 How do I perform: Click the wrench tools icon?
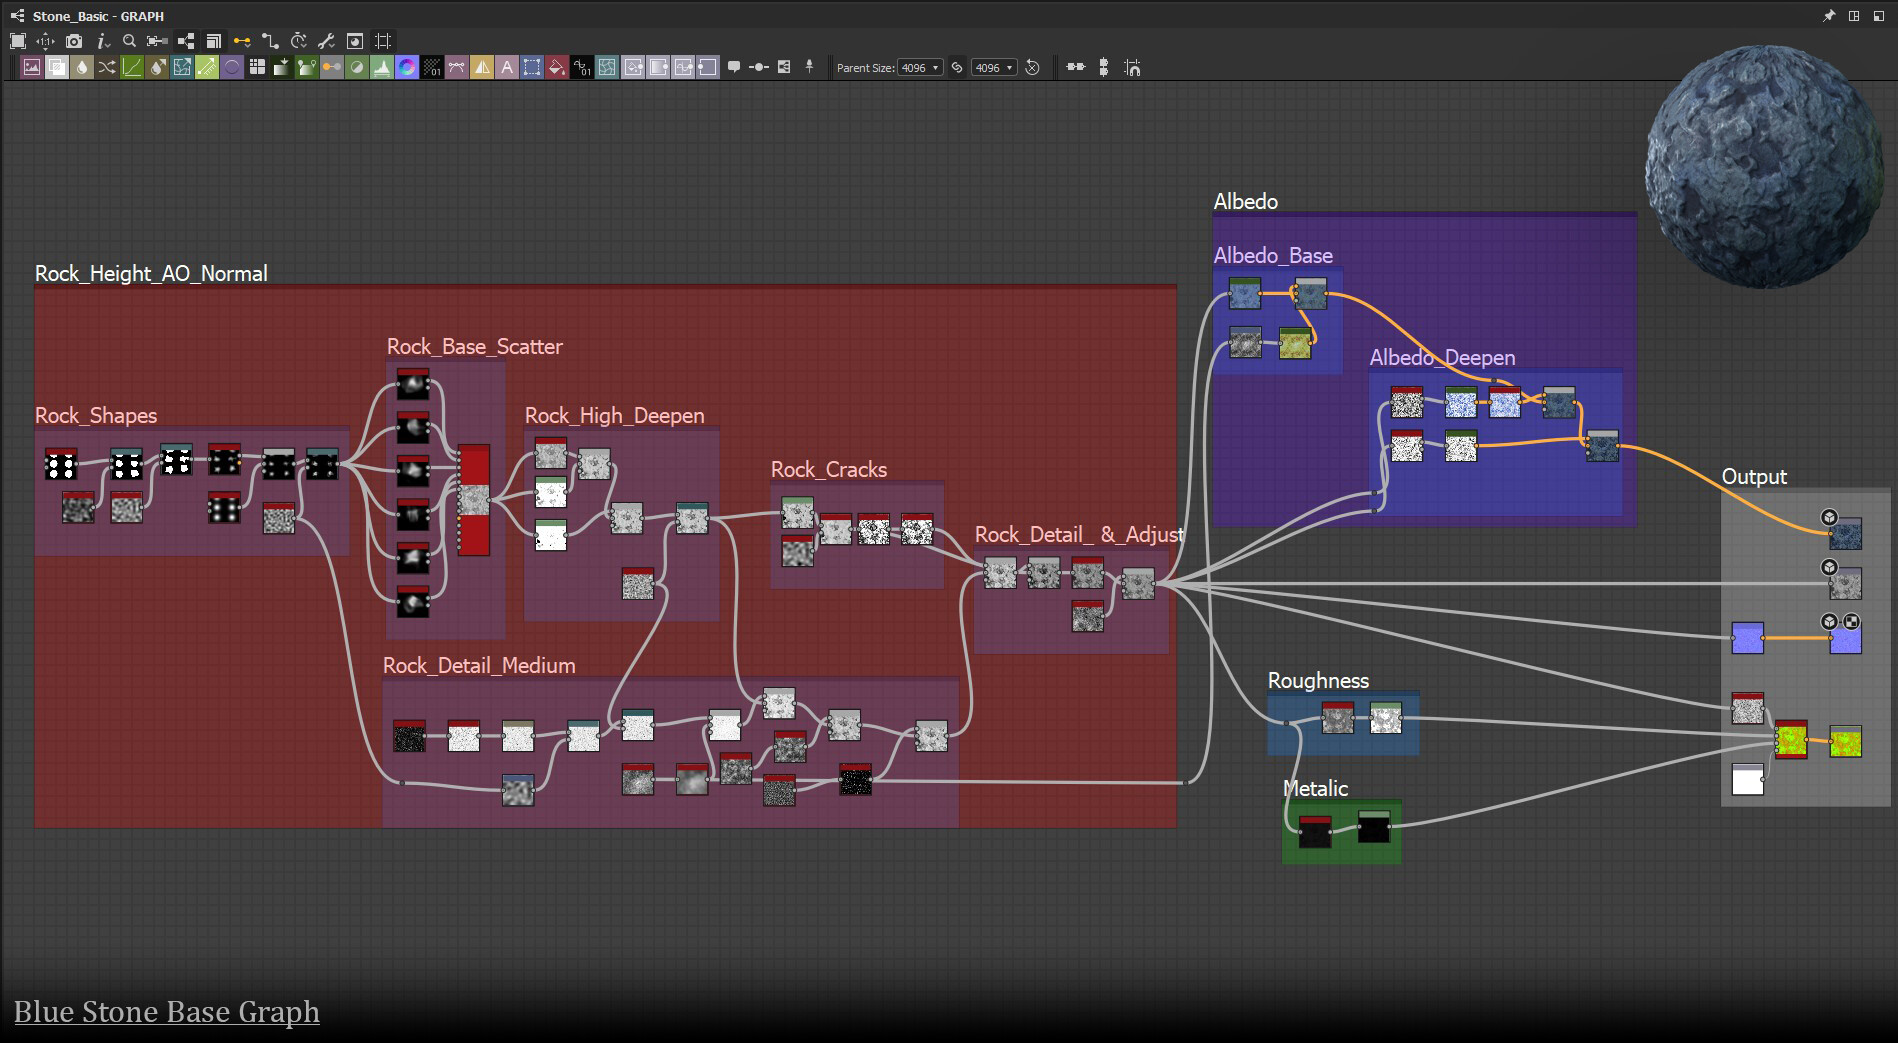(326, 41)
